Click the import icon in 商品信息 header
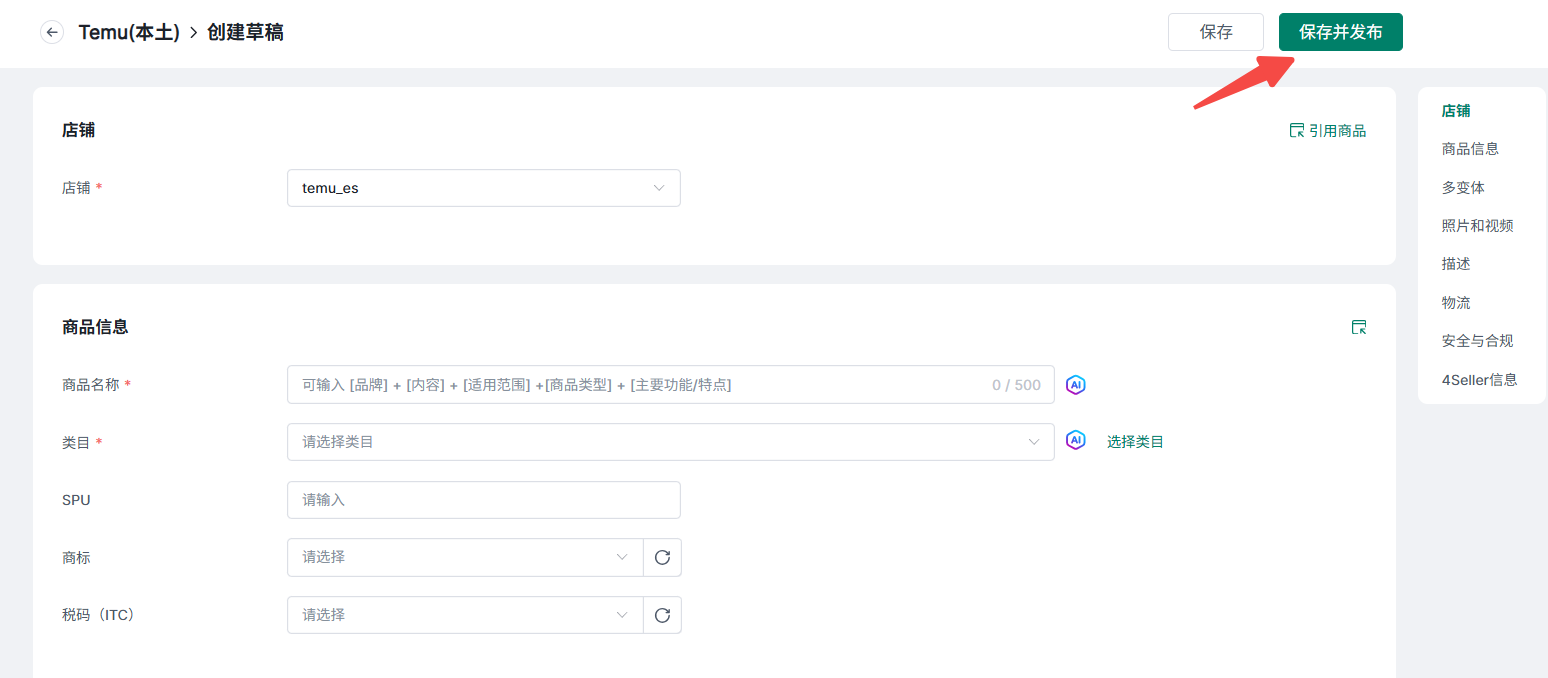 (x=1358, y=327)
